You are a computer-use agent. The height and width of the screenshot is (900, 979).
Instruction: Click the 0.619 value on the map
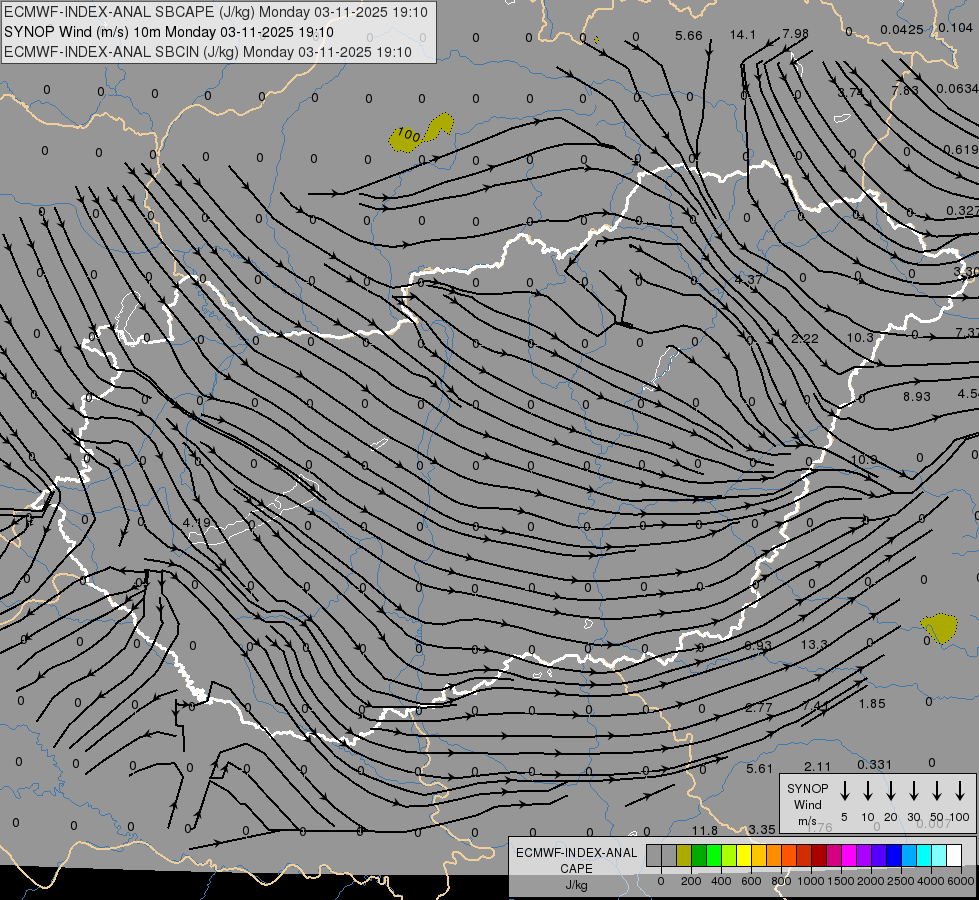(x=961, y=150)
